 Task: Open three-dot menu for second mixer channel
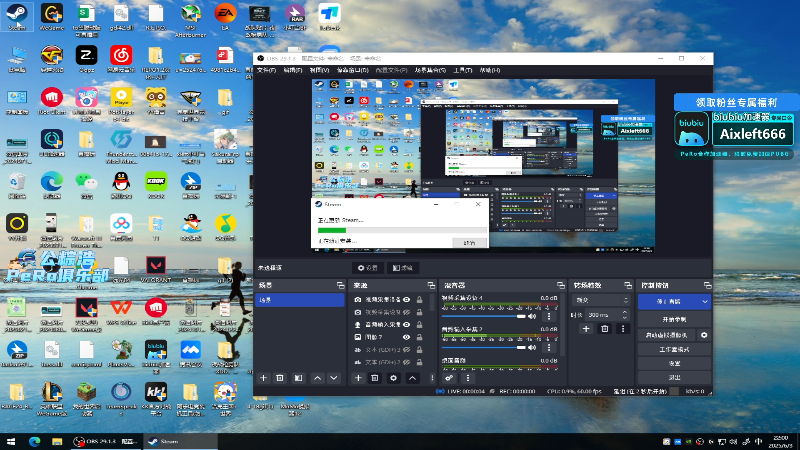pos(549,347)
